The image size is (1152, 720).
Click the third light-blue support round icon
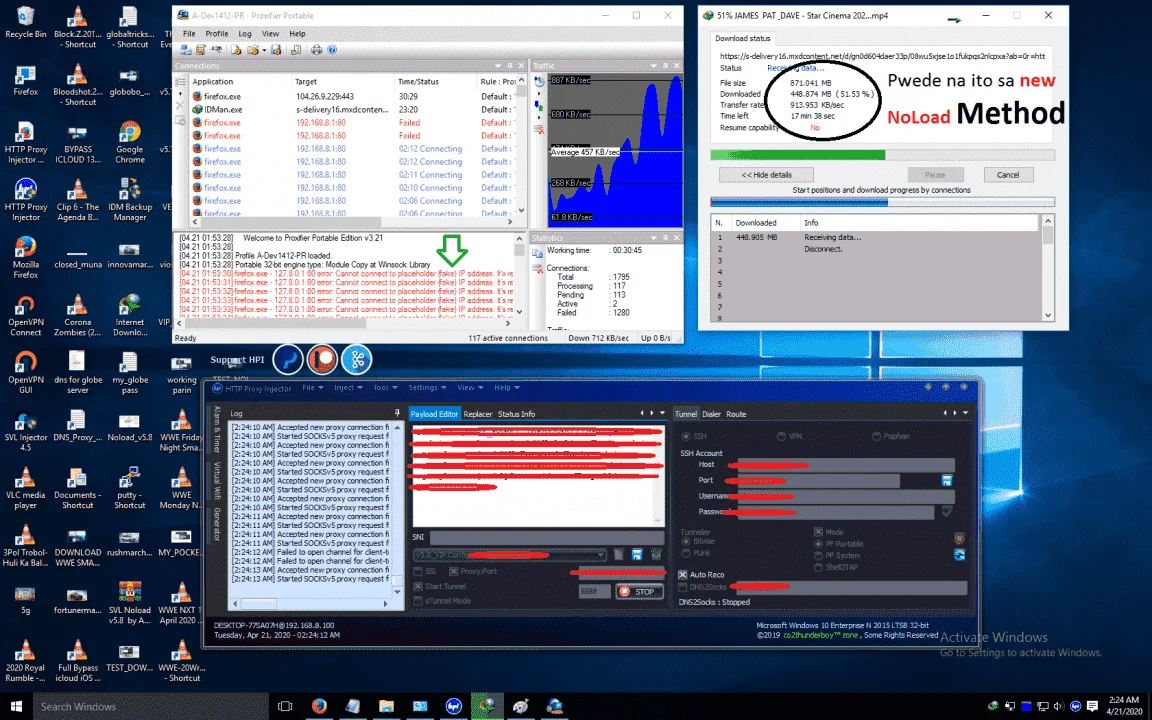click(x=357, y=359)
